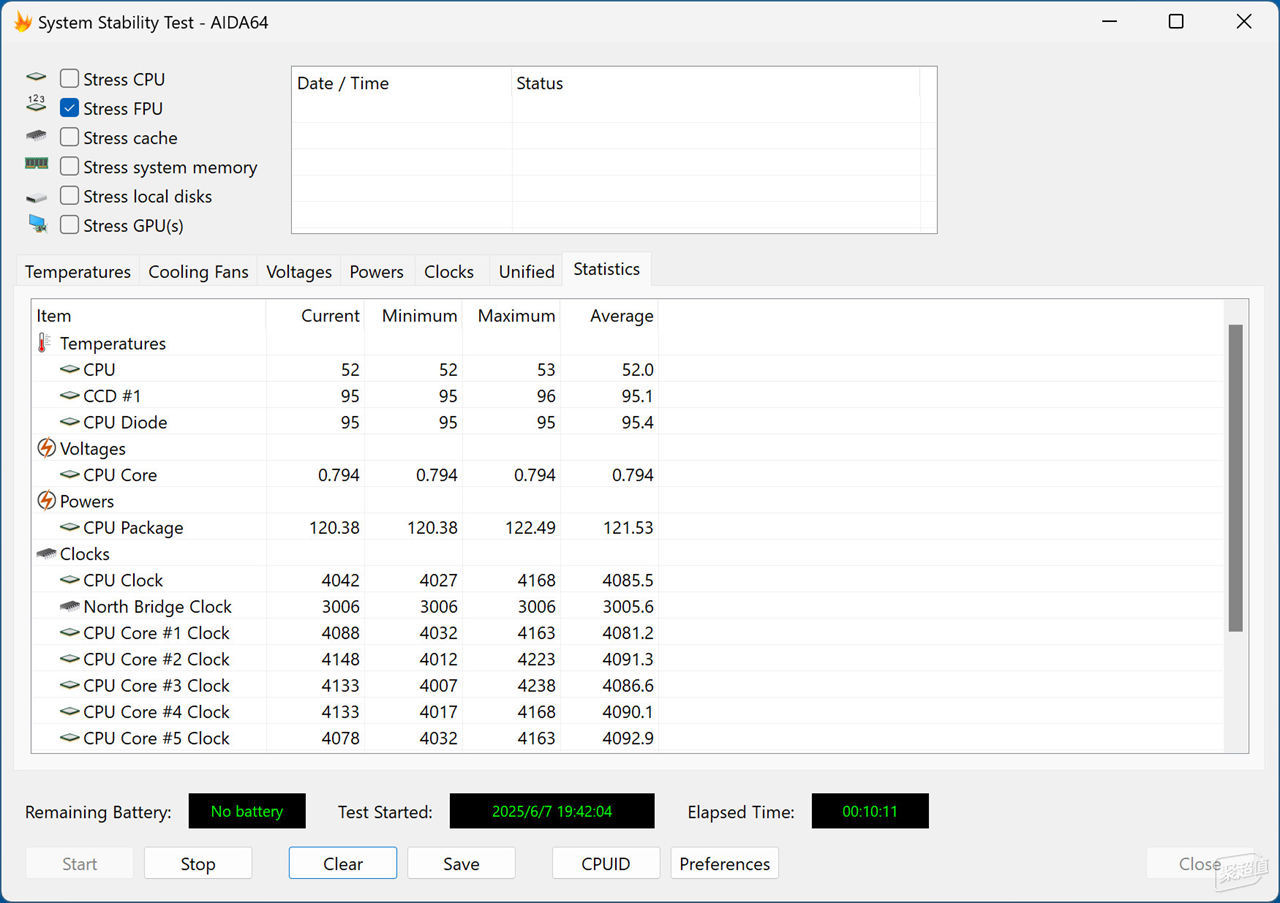The image size is (1280, 903).
Task: Click the Save button
Action: (x=461, y=864)
